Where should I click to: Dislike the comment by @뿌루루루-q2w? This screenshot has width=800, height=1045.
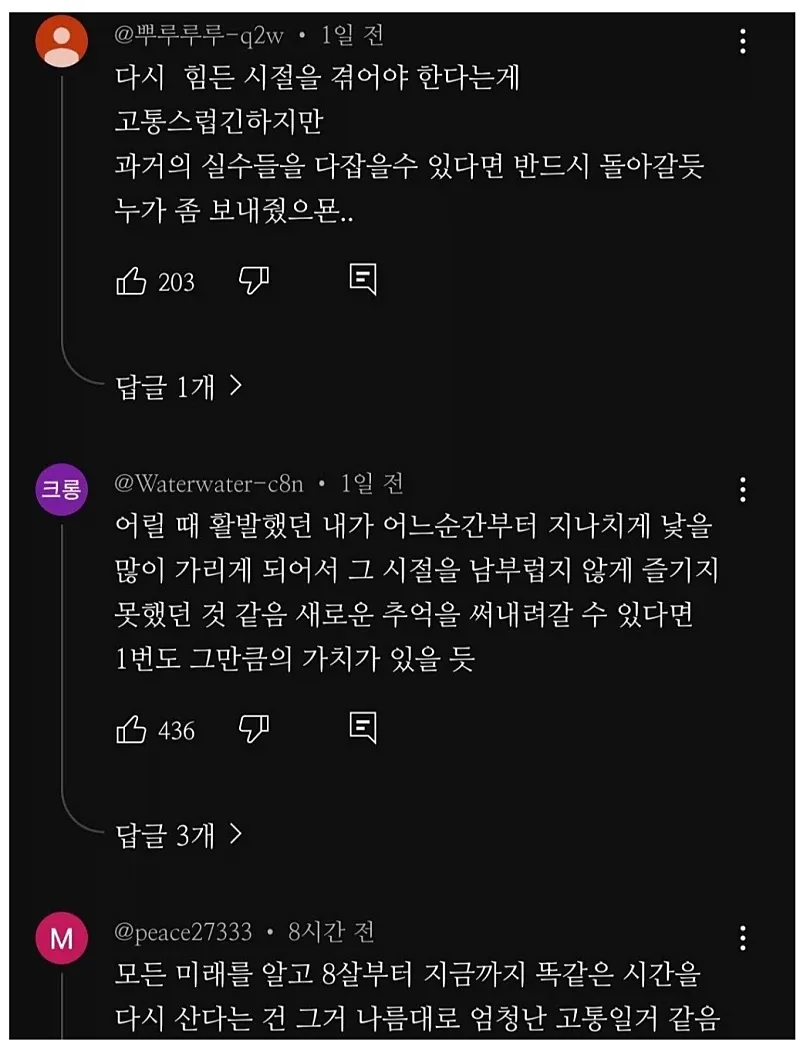[254, 281]
